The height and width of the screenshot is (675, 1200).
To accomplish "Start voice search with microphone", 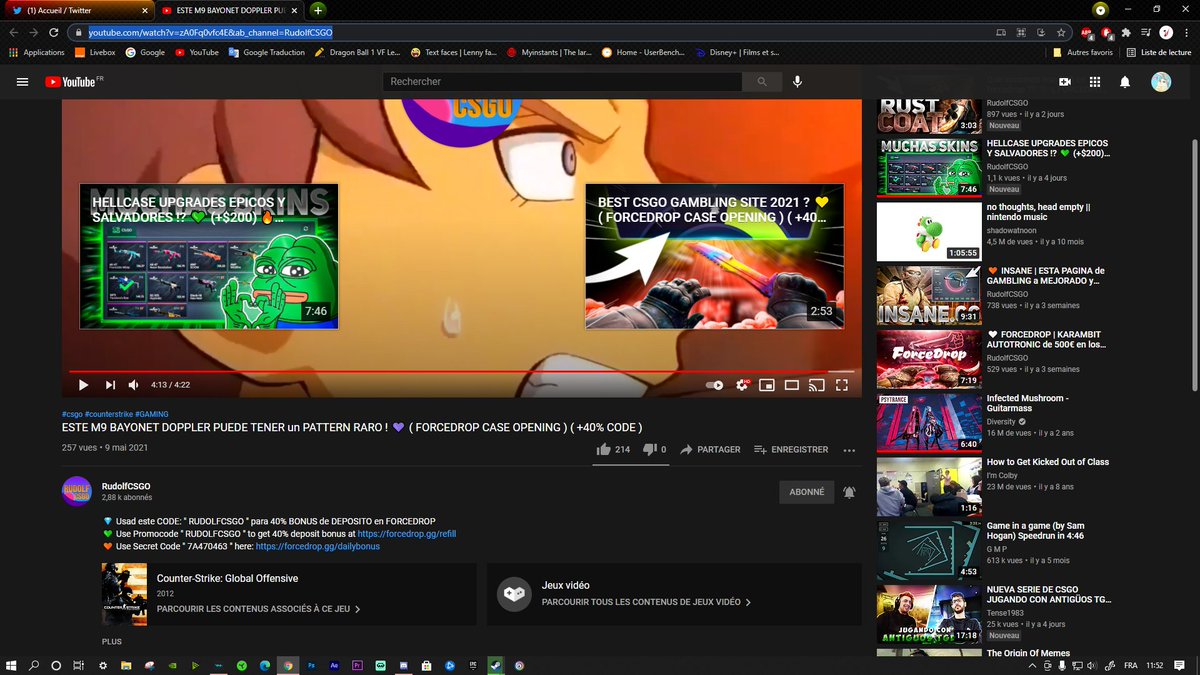I will tap(798, 82).
